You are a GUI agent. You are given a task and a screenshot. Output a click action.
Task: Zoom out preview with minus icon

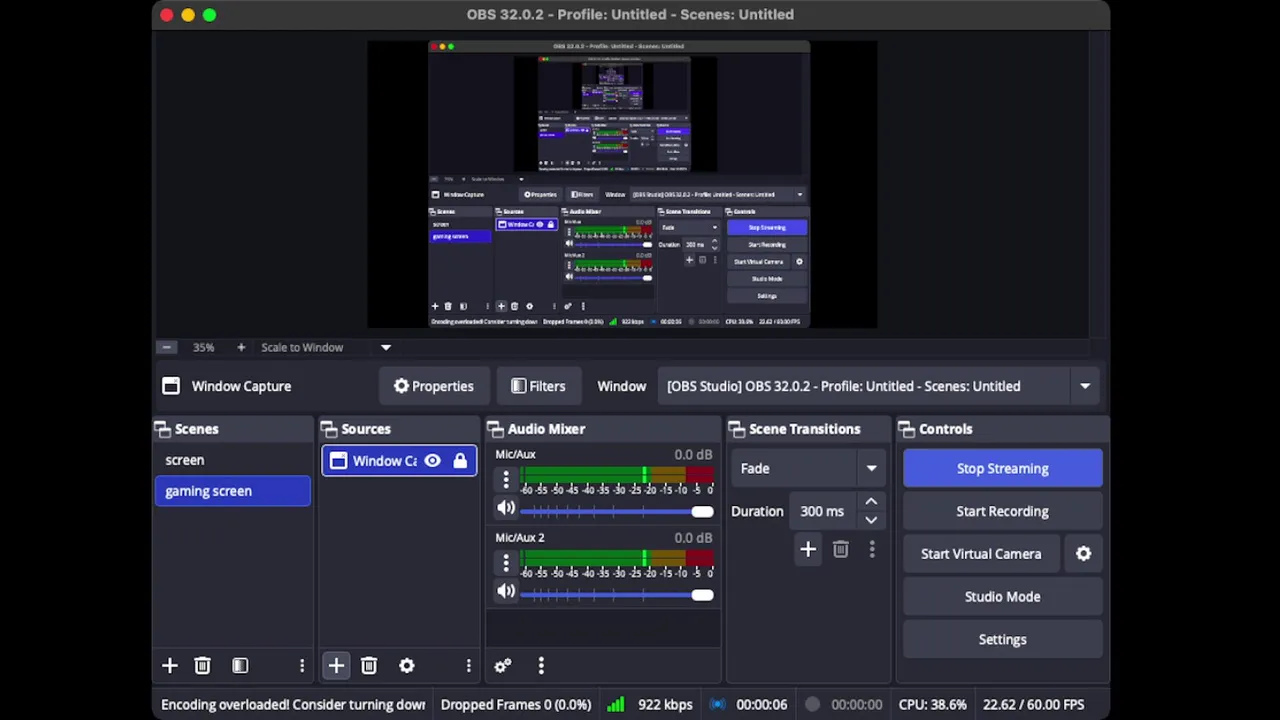pos(166,347)
